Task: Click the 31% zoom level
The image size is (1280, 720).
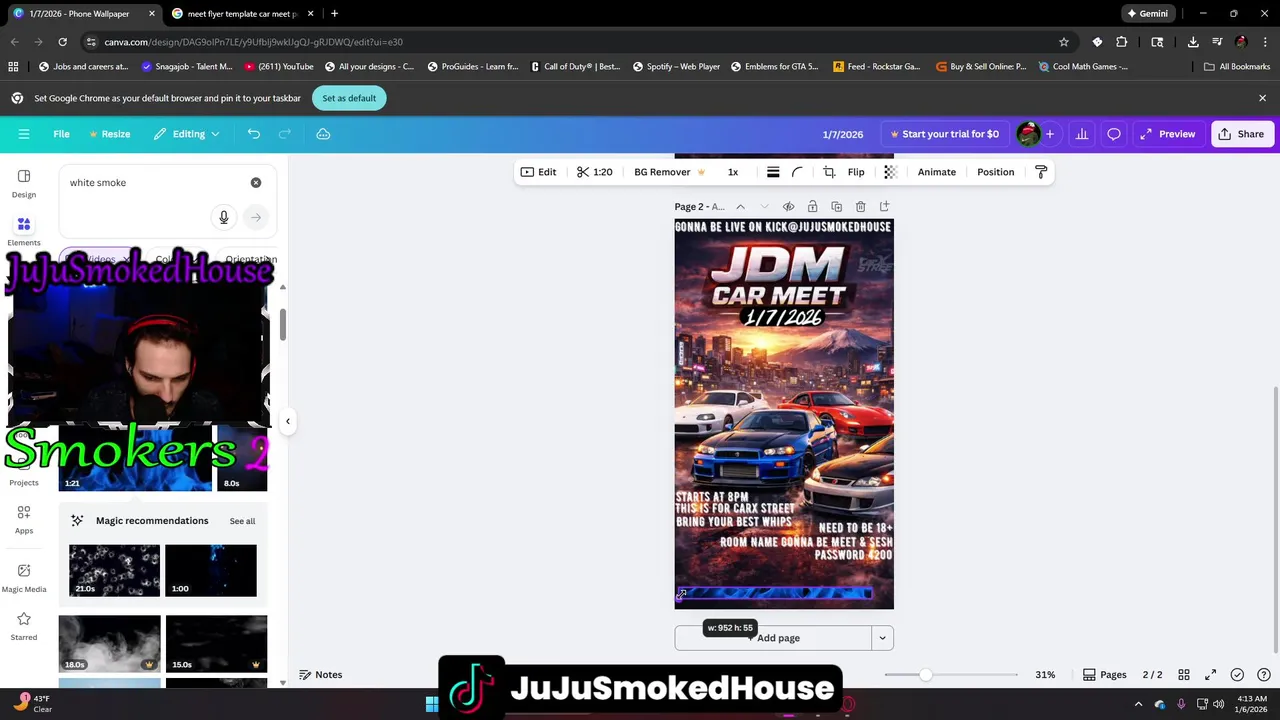Action: point(1045,675)
